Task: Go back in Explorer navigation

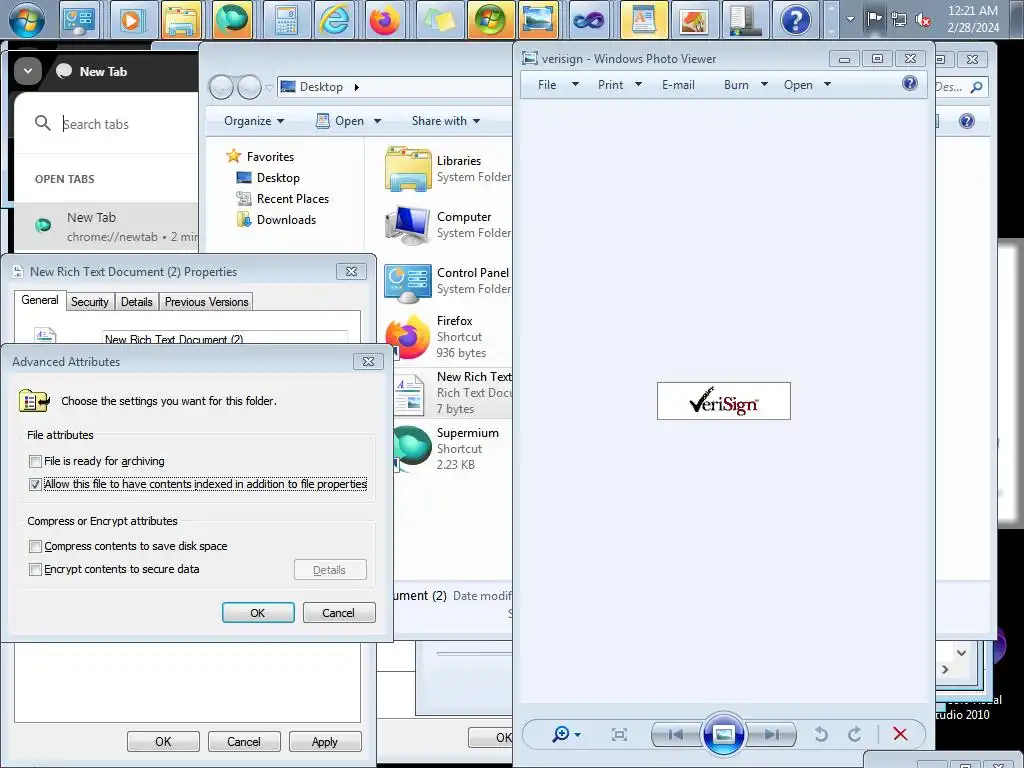Action: pos(221,87)
